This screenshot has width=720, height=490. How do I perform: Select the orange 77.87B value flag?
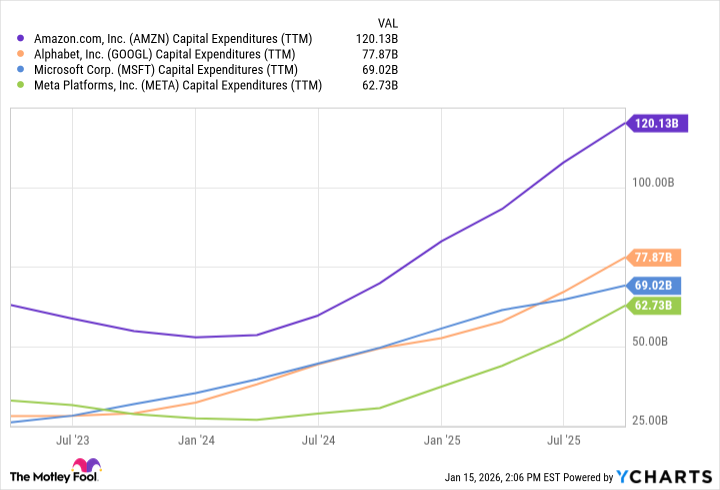pyautogui.click(x=656, y=257)
